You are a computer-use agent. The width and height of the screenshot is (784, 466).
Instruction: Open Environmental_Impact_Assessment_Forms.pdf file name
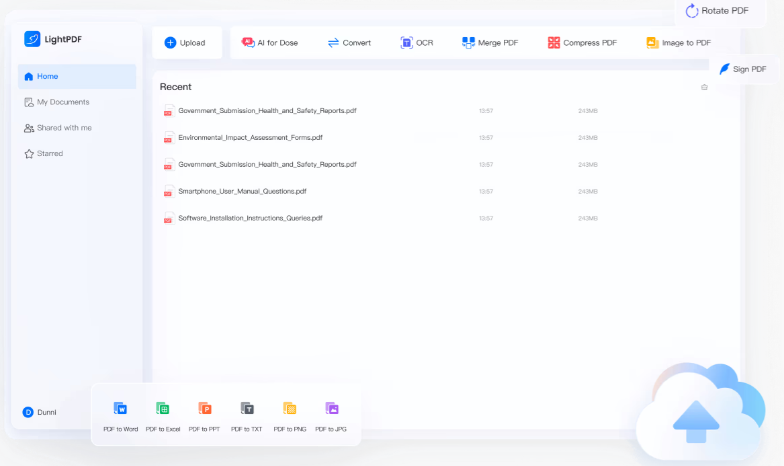250,138
